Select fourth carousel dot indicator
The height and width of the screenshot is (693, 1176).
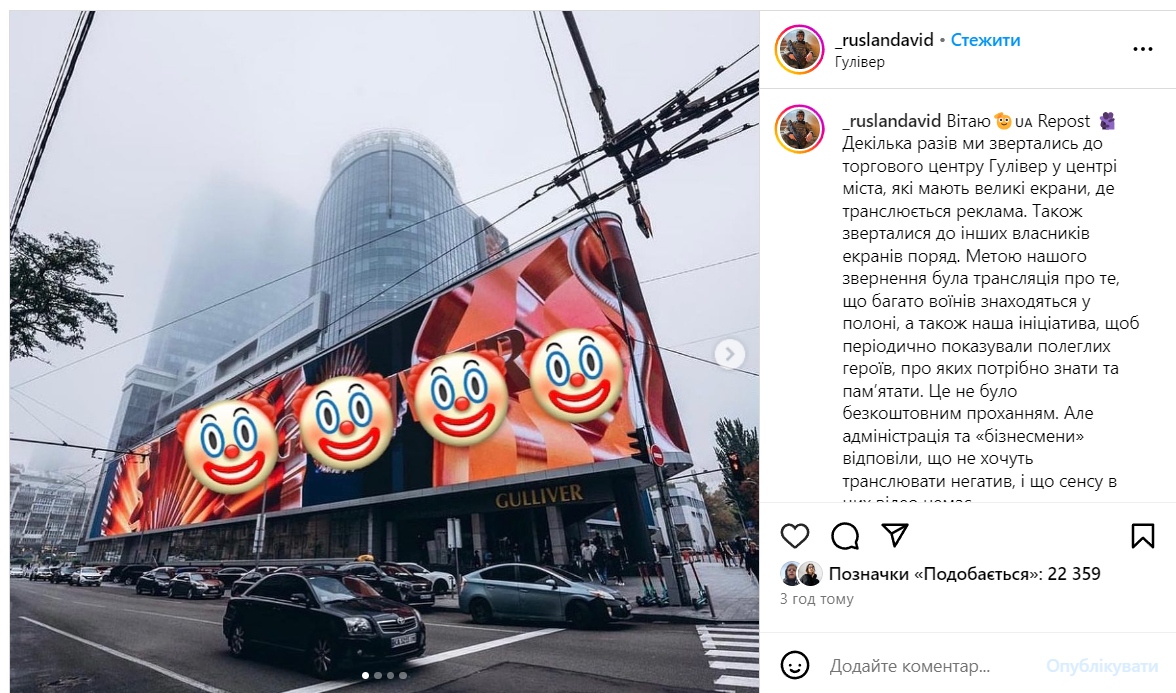click(403, 675)
